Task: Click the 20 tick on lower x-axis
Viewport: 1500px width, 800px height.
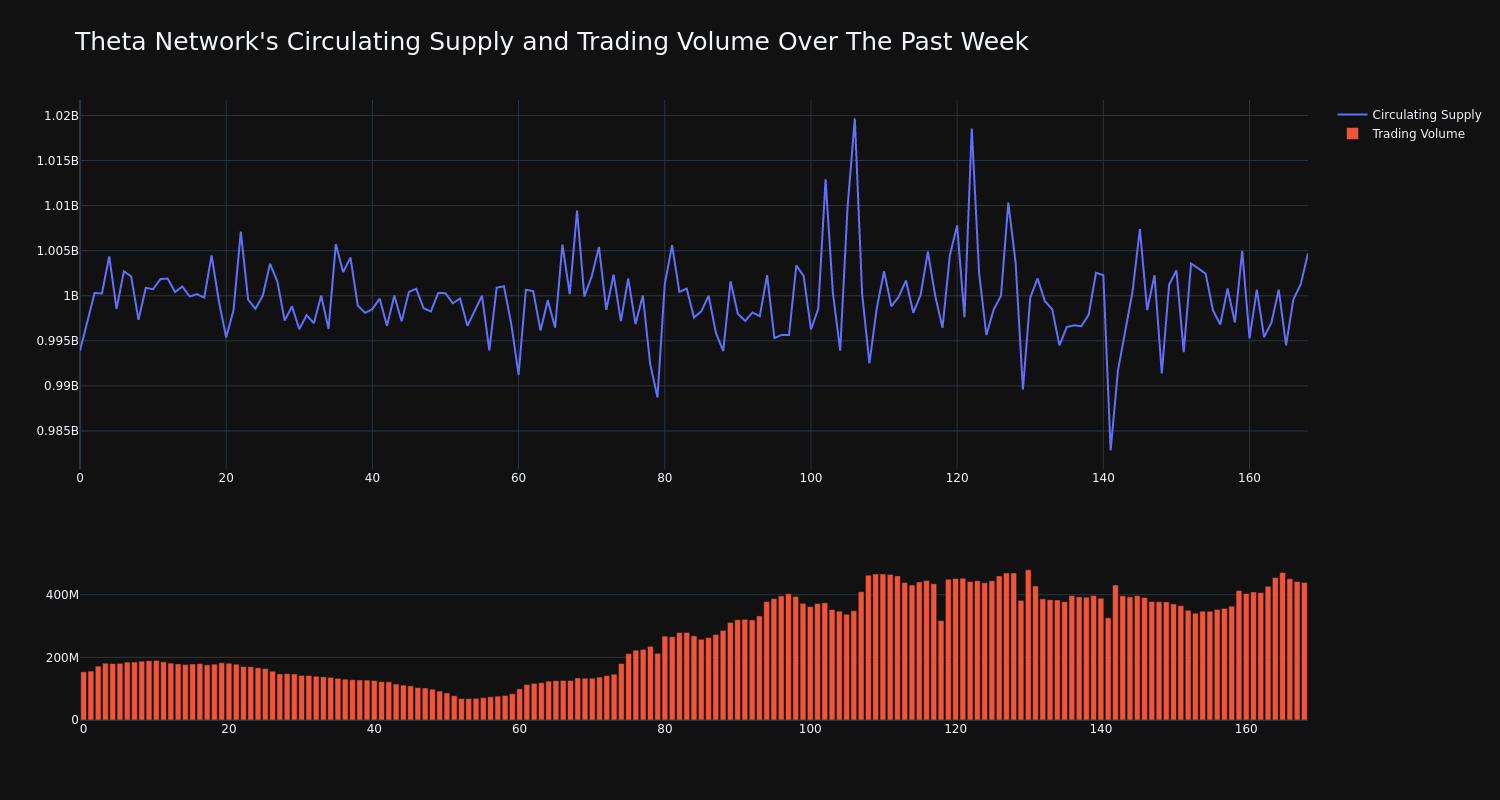Action: point(229,729)
